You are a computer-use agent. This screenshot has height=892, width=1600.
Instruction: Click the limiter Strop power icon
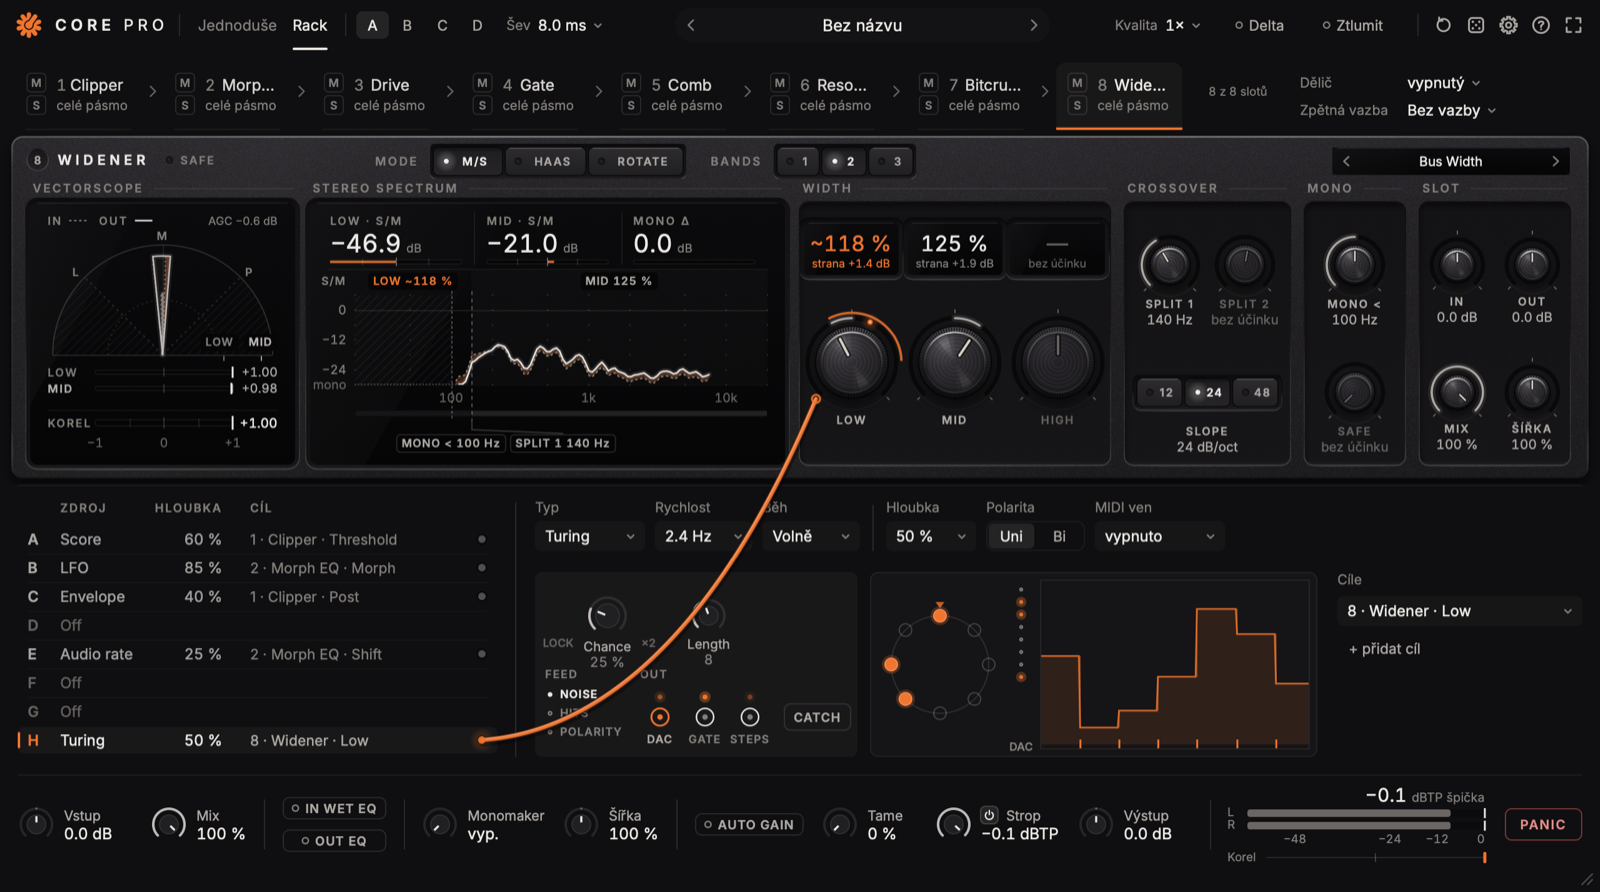989,815
